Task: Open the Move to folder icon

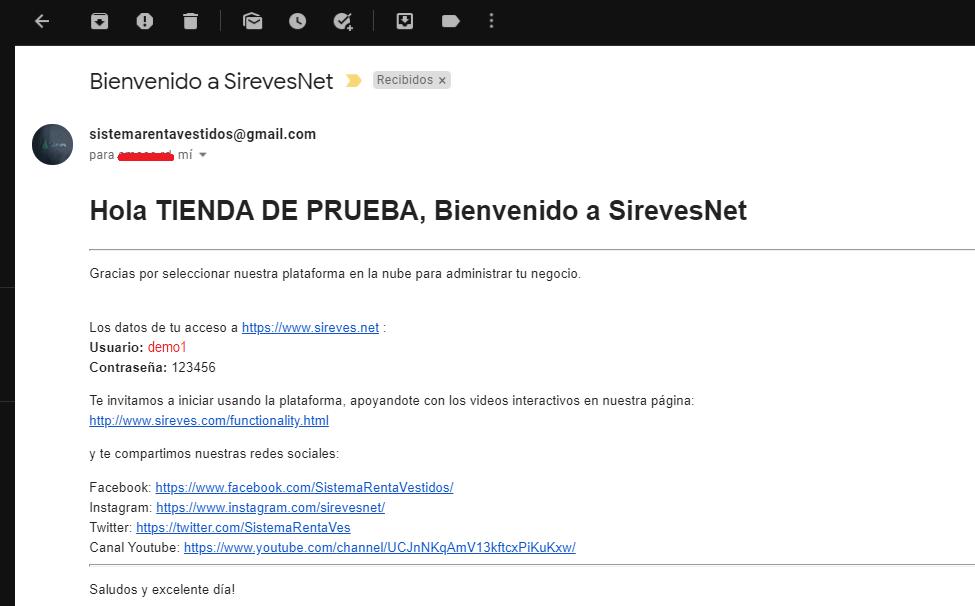Action: (x=404, y=21)
